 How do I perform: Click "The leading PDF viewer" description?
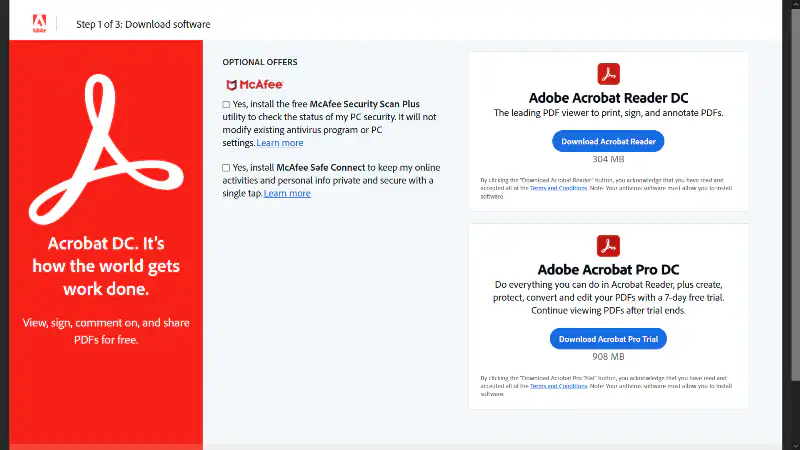[608, 113]
